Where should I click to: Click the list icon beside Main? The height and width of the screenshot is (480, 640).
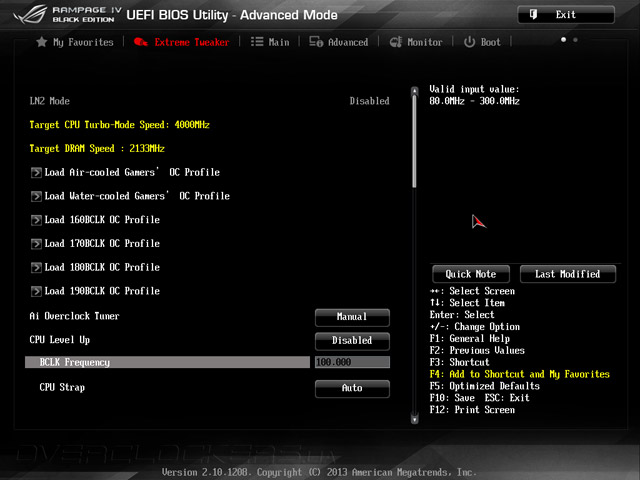pyautogui.click(x=257, y=42)
